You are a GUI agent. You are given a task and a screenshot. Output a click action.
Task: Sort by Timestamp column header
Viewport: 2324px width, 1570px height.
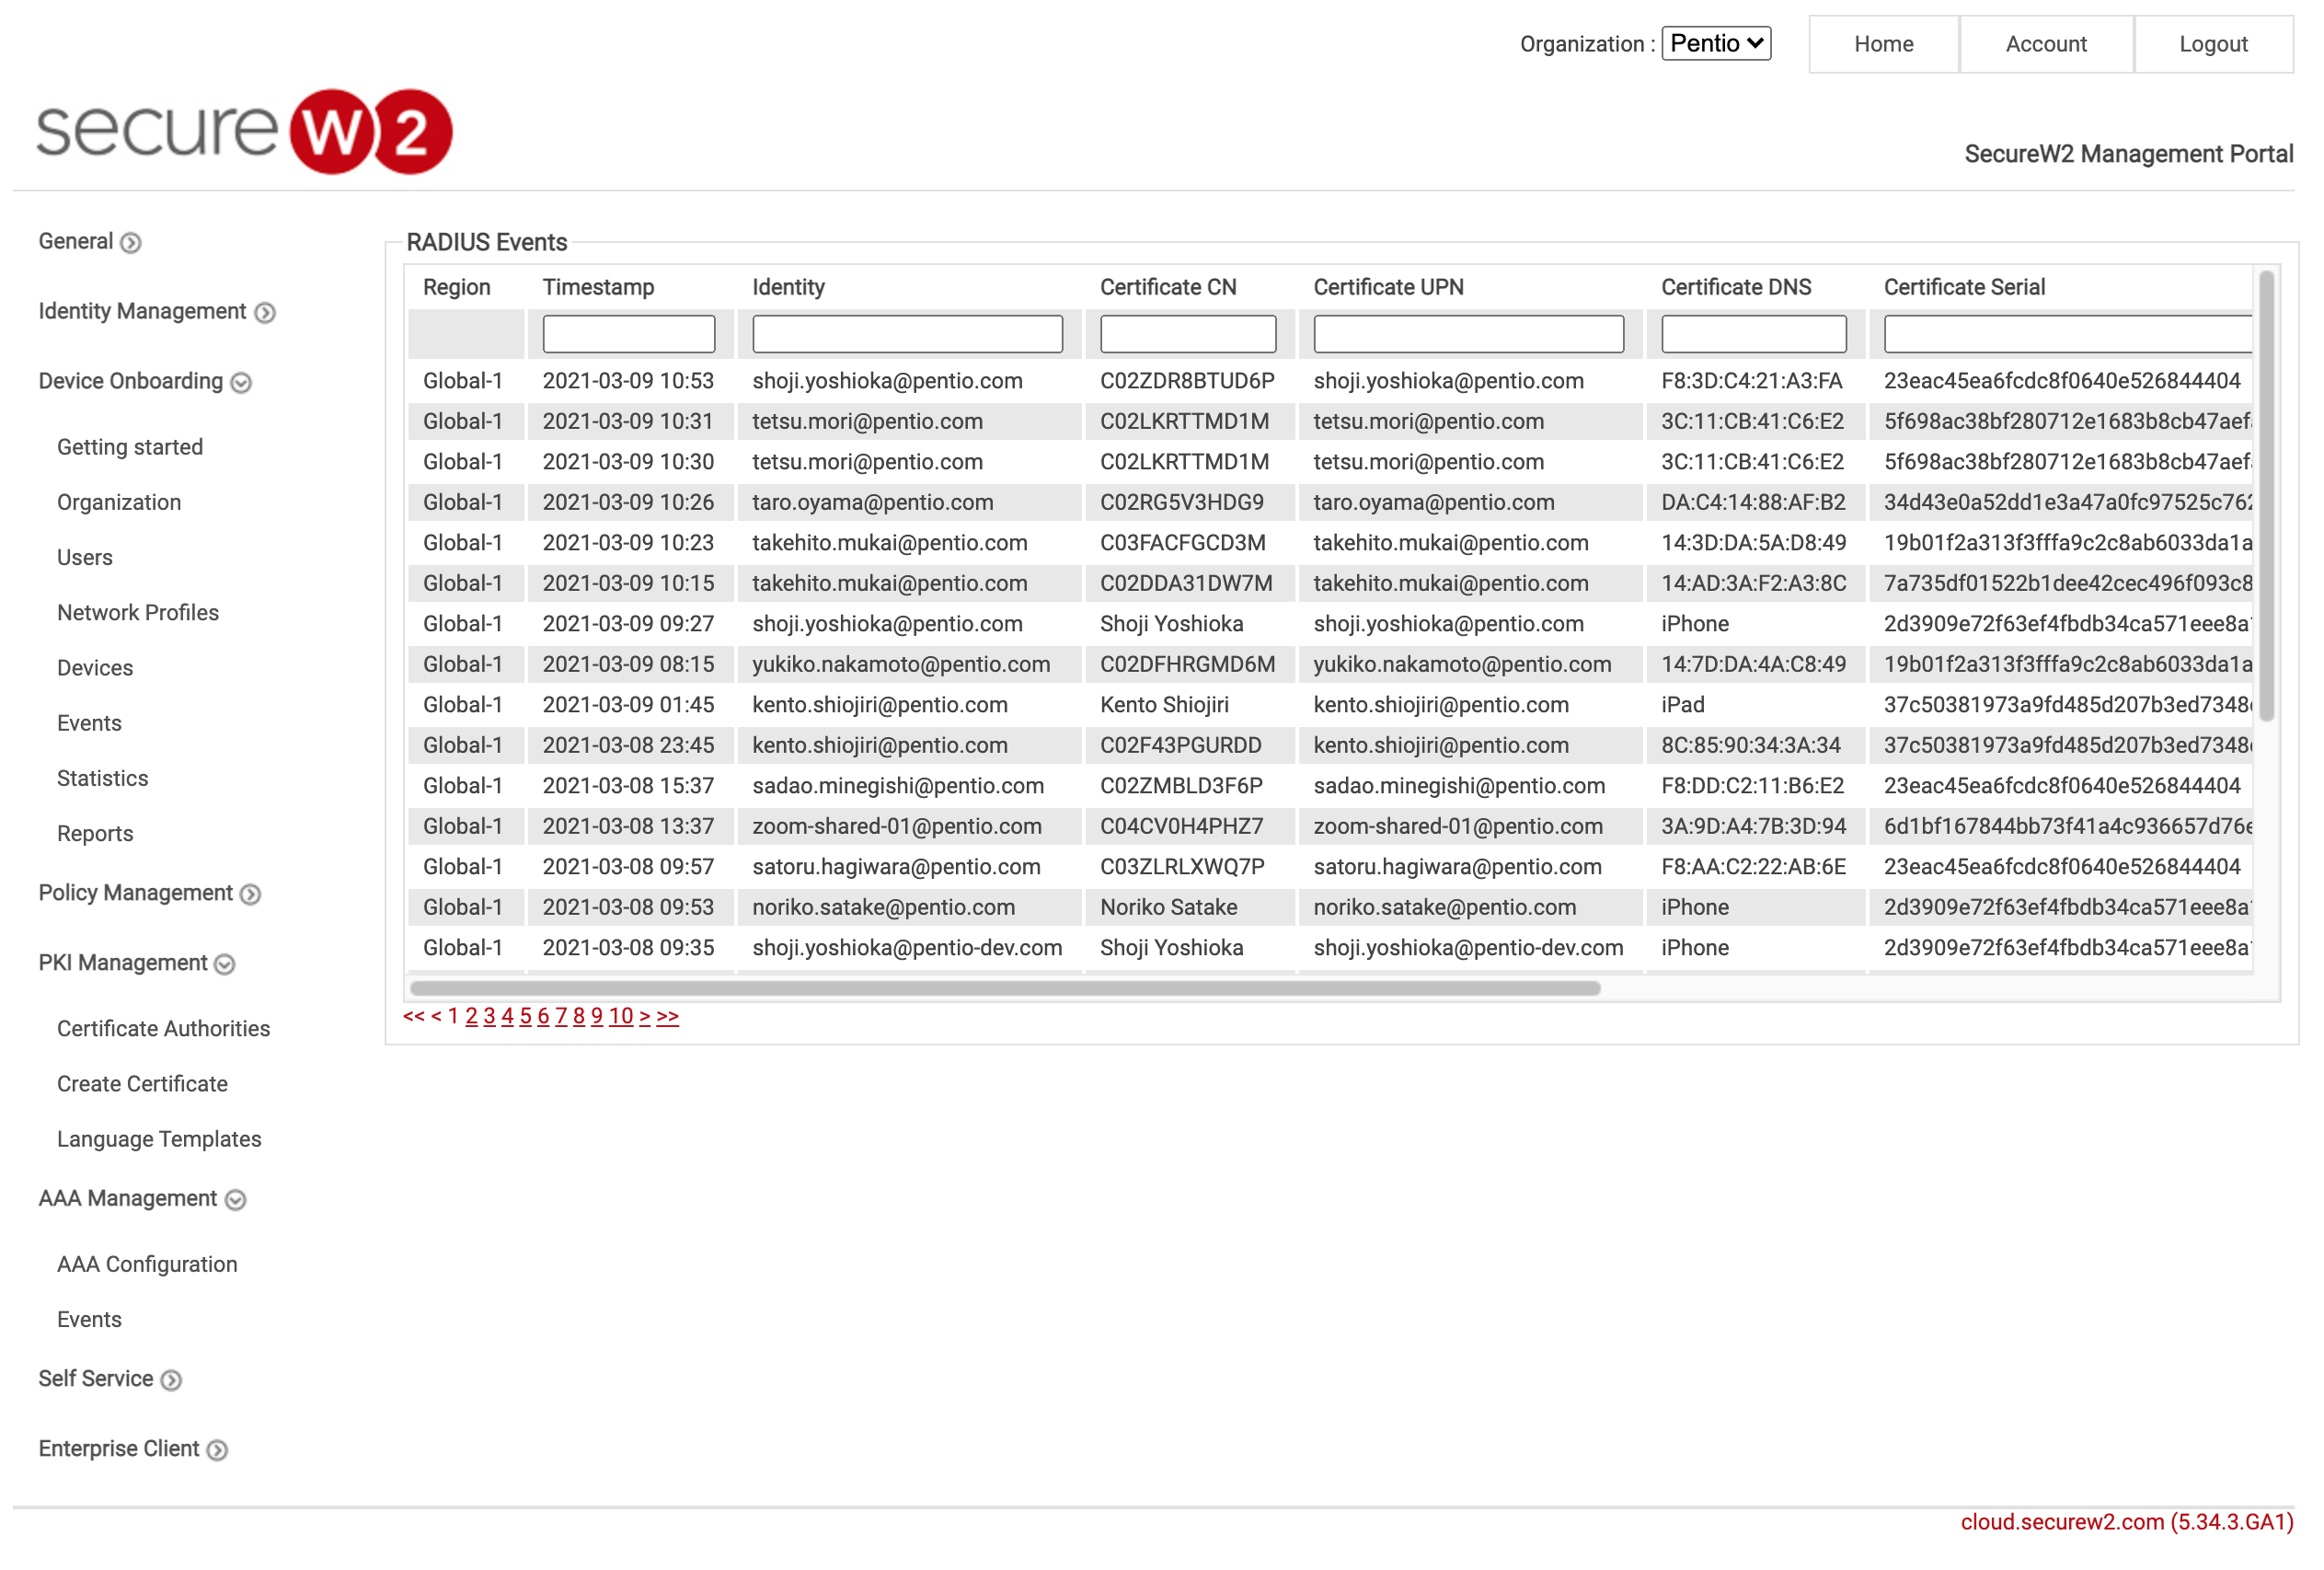(x=598, y=287)
